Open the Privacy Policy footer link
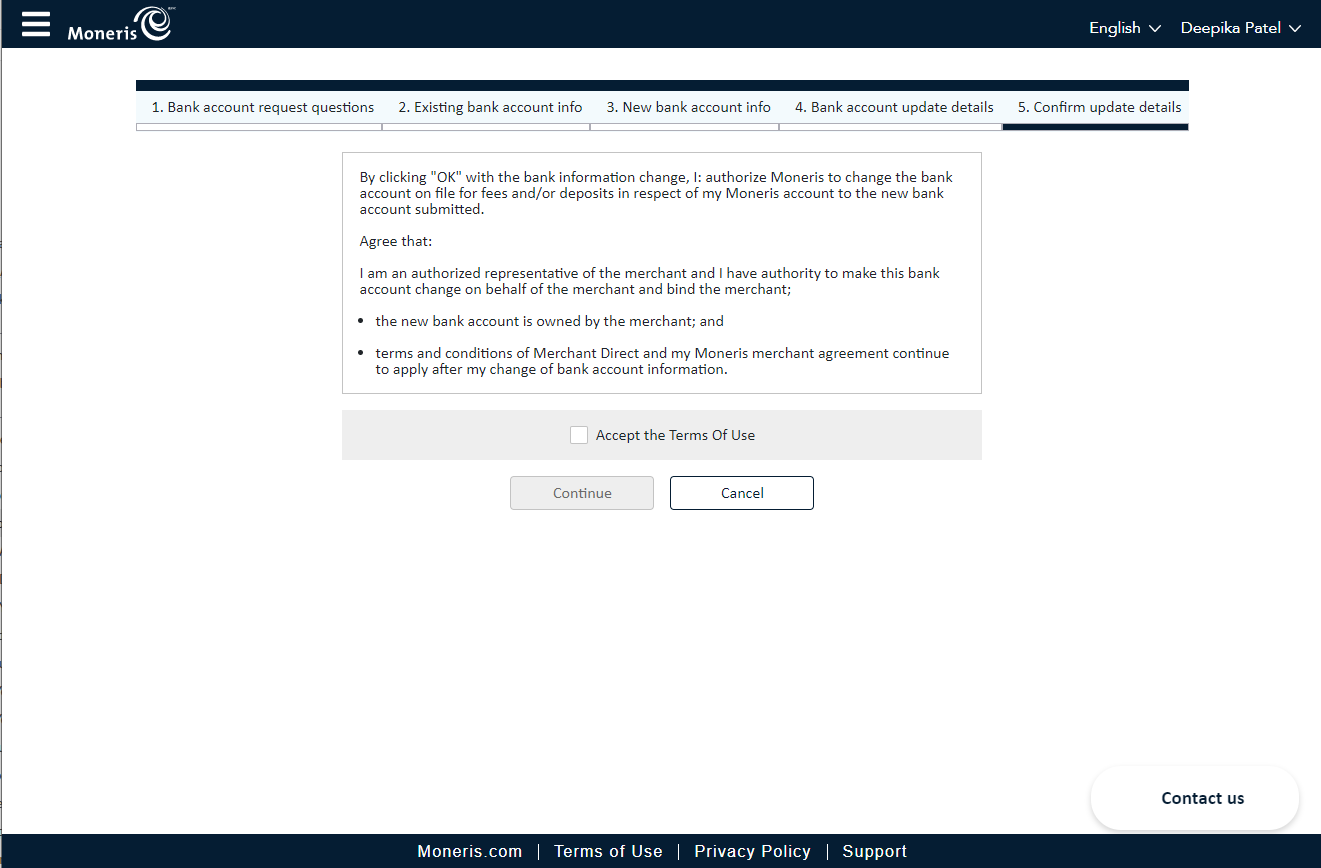Viewport: 1321px width, 868px height. pyautogui.click(x=753, y=852)
